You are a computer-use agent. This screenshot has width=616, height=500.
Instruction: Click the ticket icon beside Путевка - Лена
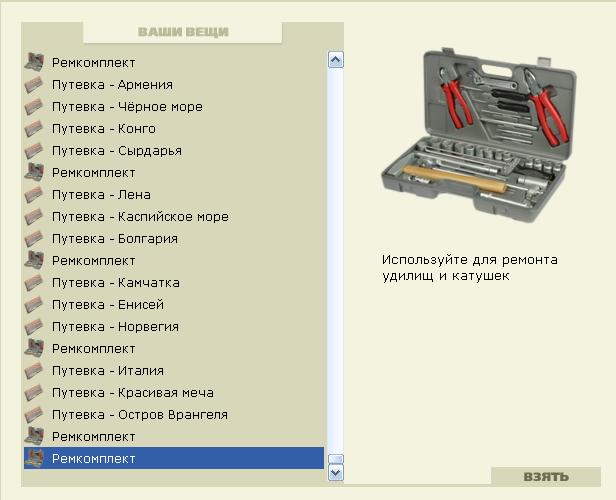34,194
